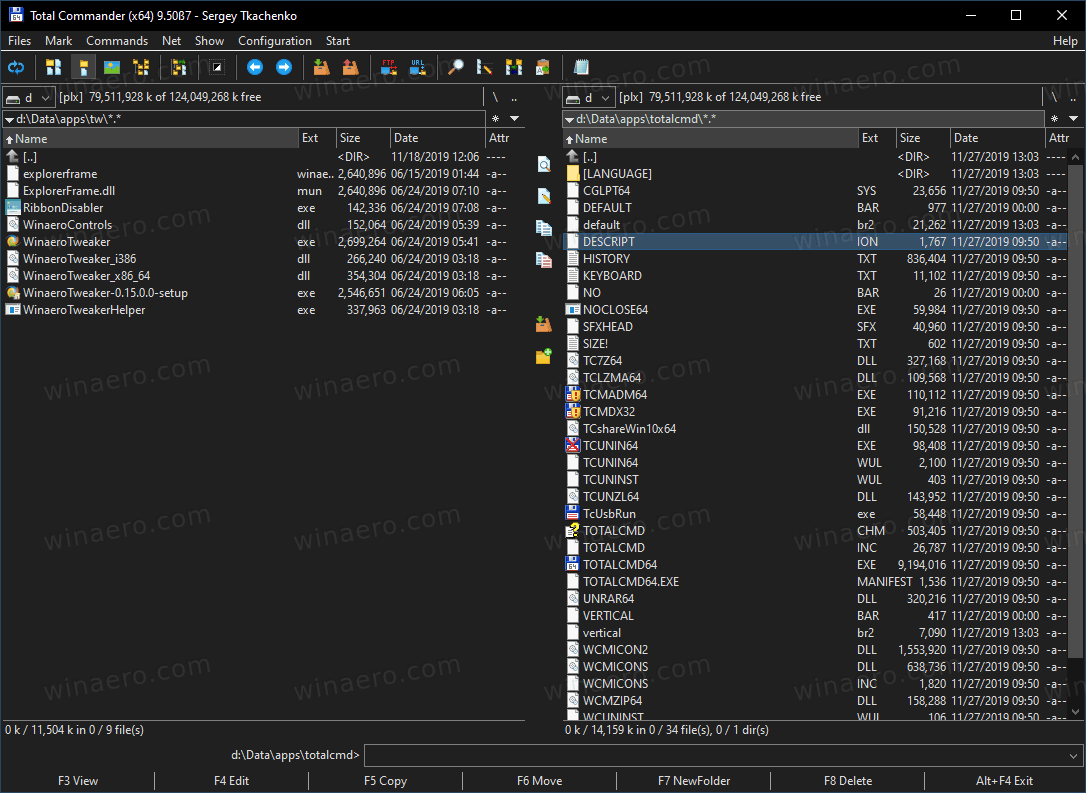Click the F5 Copy button
Screen dimensions: 1086x793
[385, 781]
